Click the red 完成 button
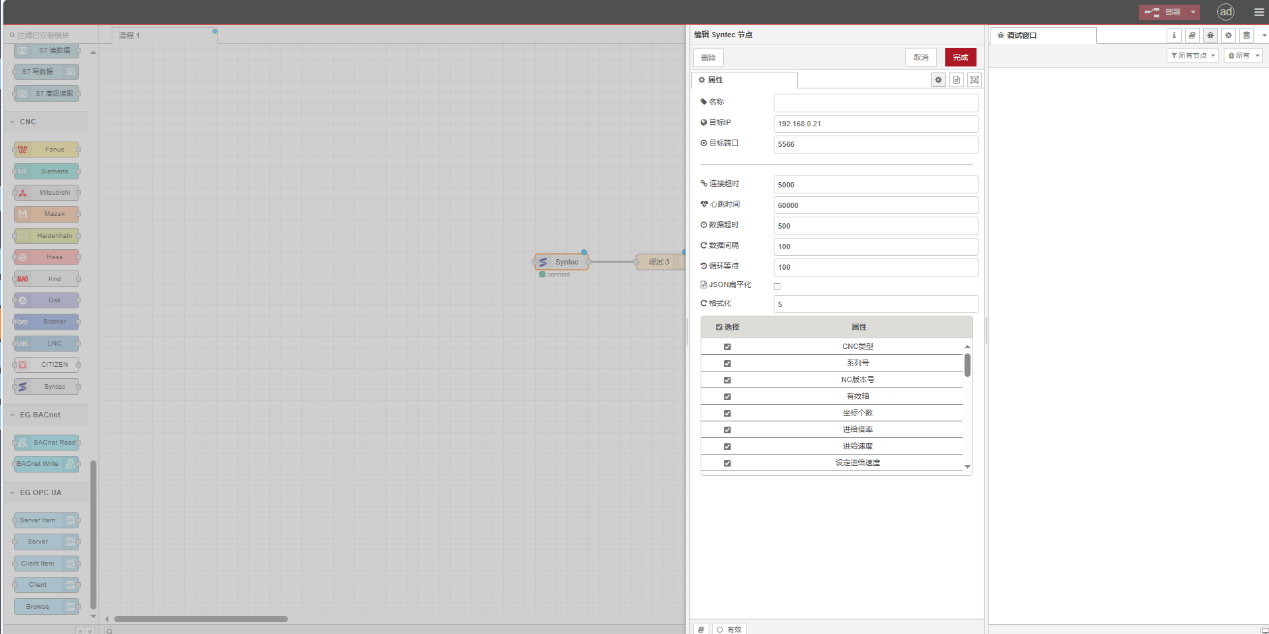This screenshot has width=1269, height=634. [960, 58]
